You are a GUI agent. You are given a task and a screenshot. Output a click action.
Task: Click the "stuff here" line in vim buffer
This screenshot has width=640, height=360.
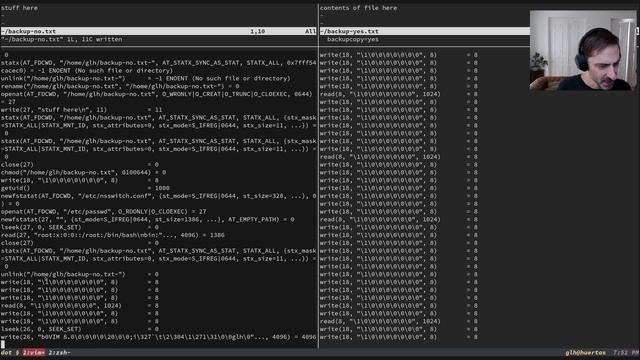pos(19,8)
